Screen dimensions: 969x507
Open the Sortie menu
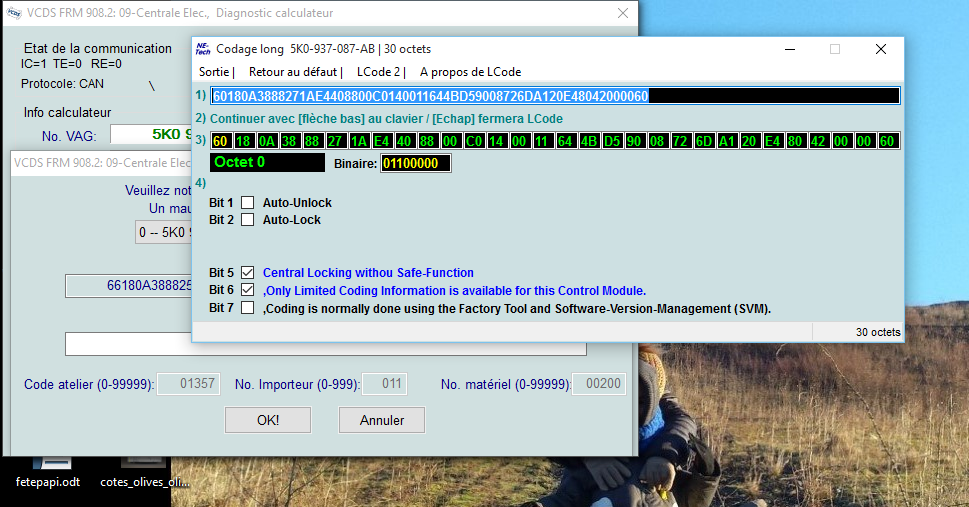click(214, 72)
